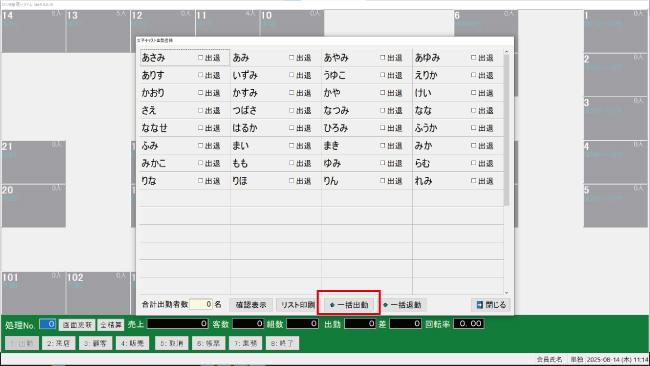Close the dialog with the 閉じる button
Screen dimensions: 650x366
coord(491,305)
